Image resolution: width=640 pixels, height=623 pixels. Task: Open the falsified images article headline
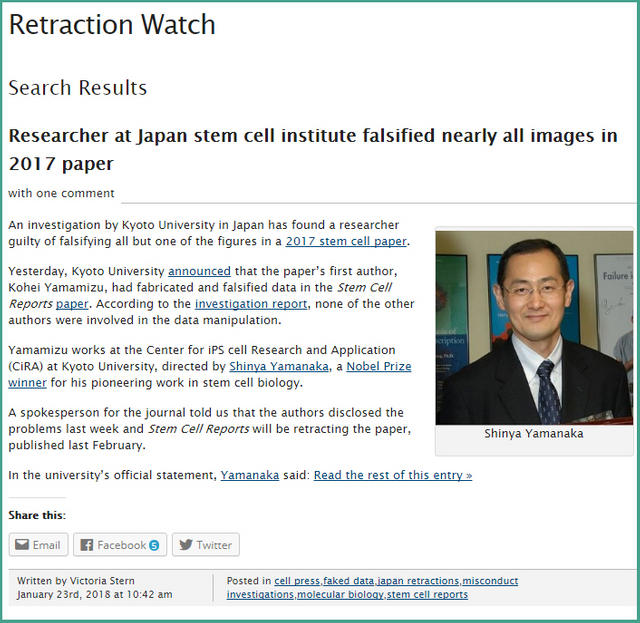tap(313, 149)
